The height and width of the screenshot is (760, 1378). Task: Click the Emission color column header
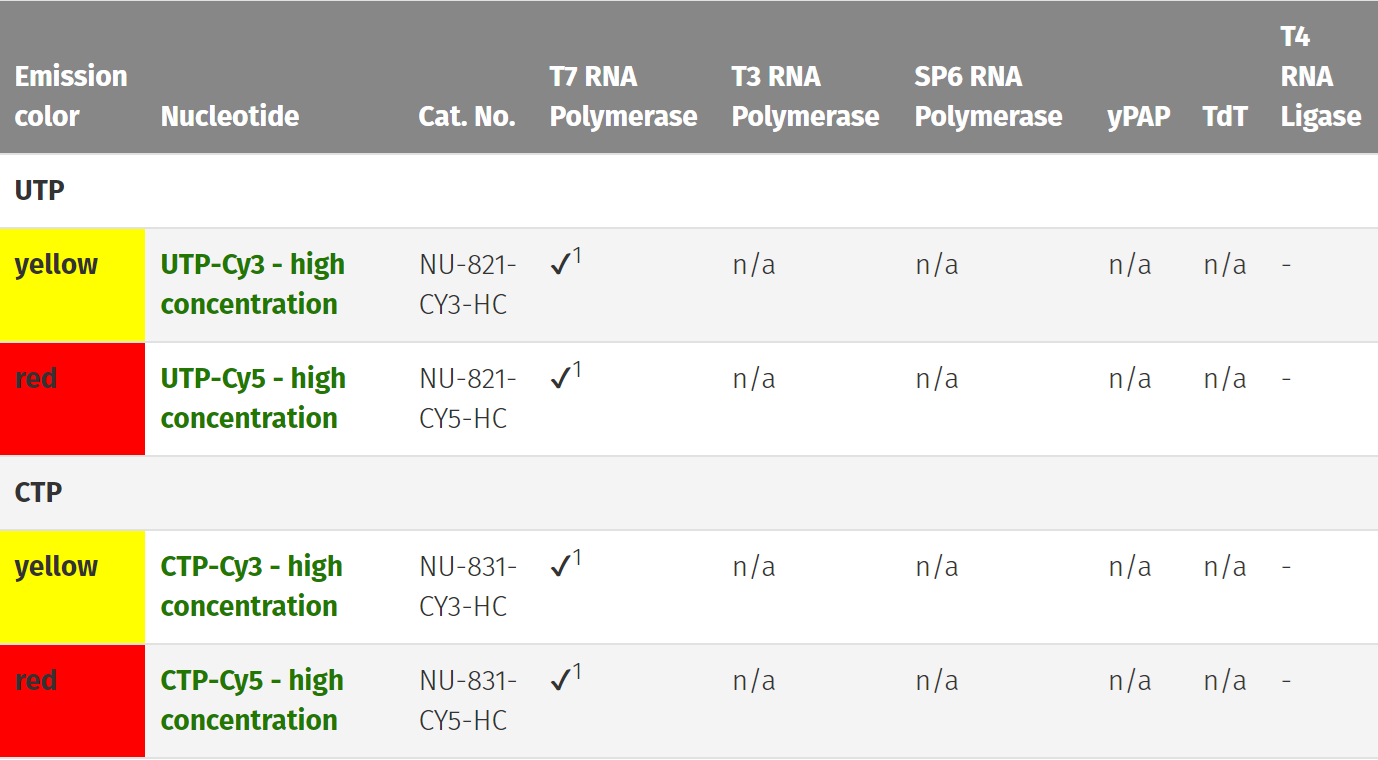(x=71, y=96)
